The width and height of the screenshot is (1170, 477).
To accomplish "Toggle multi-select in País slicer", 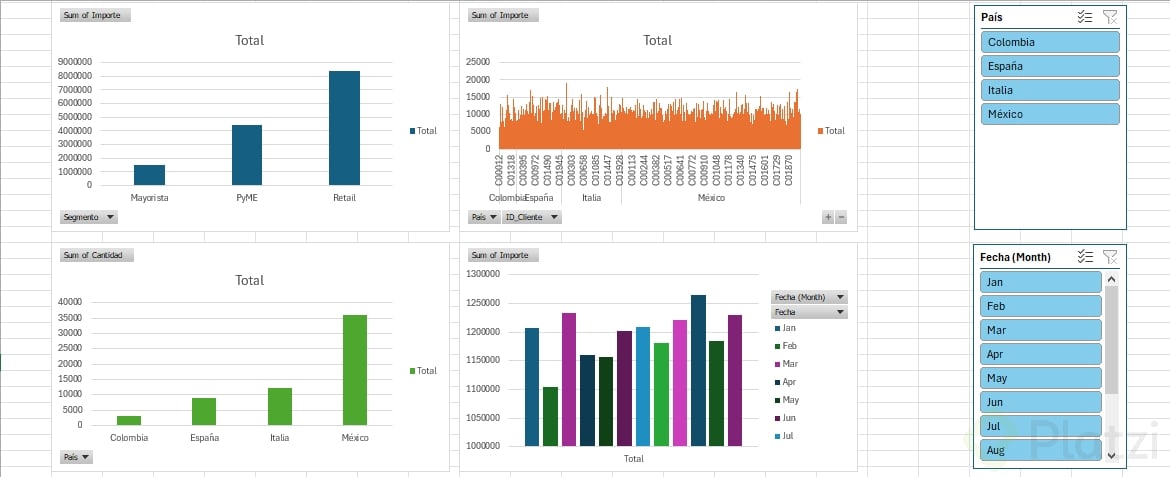I will click(1085, 17).
